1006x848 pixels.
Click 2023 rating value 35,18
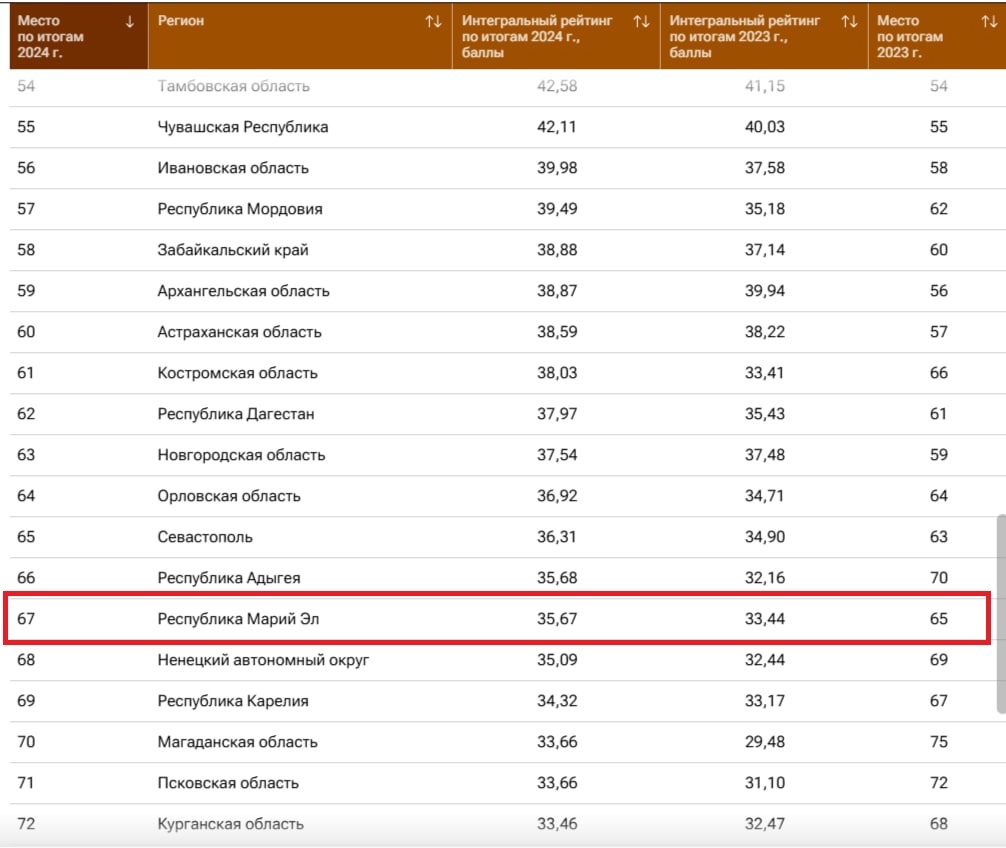tap(765, 209)
